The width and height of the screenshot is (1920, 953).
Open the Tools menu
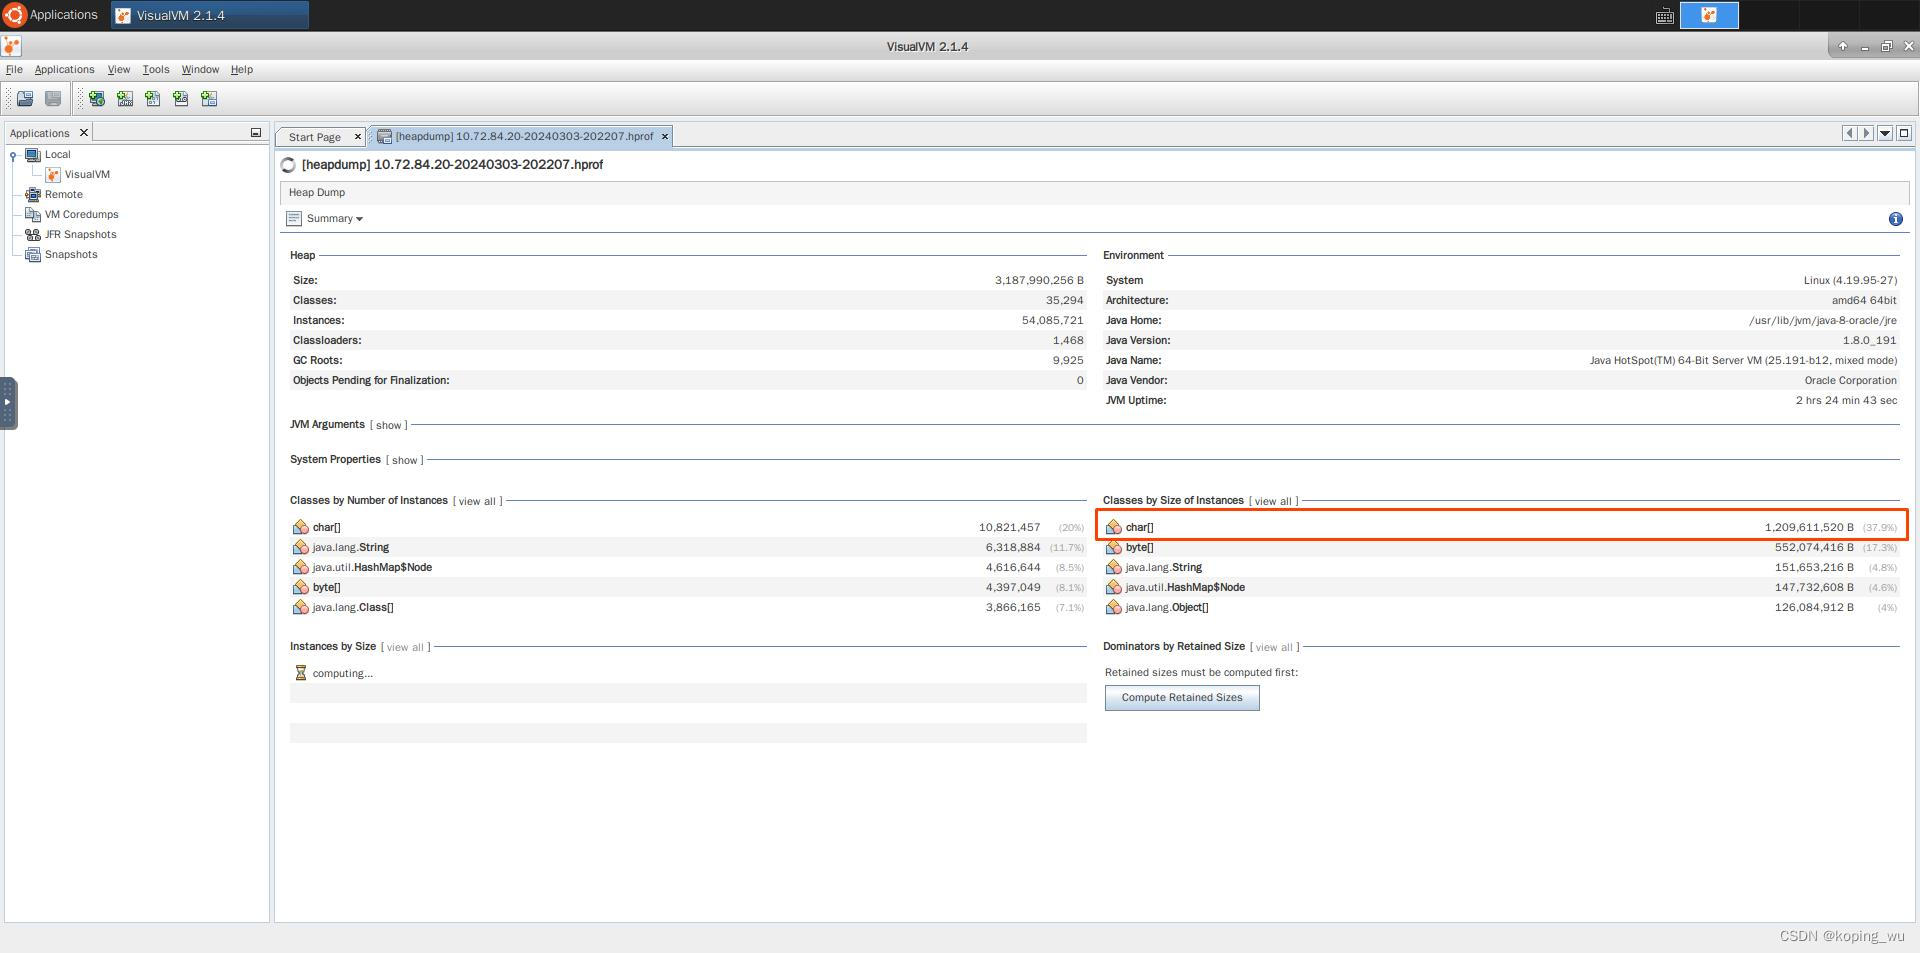(155, 69)
